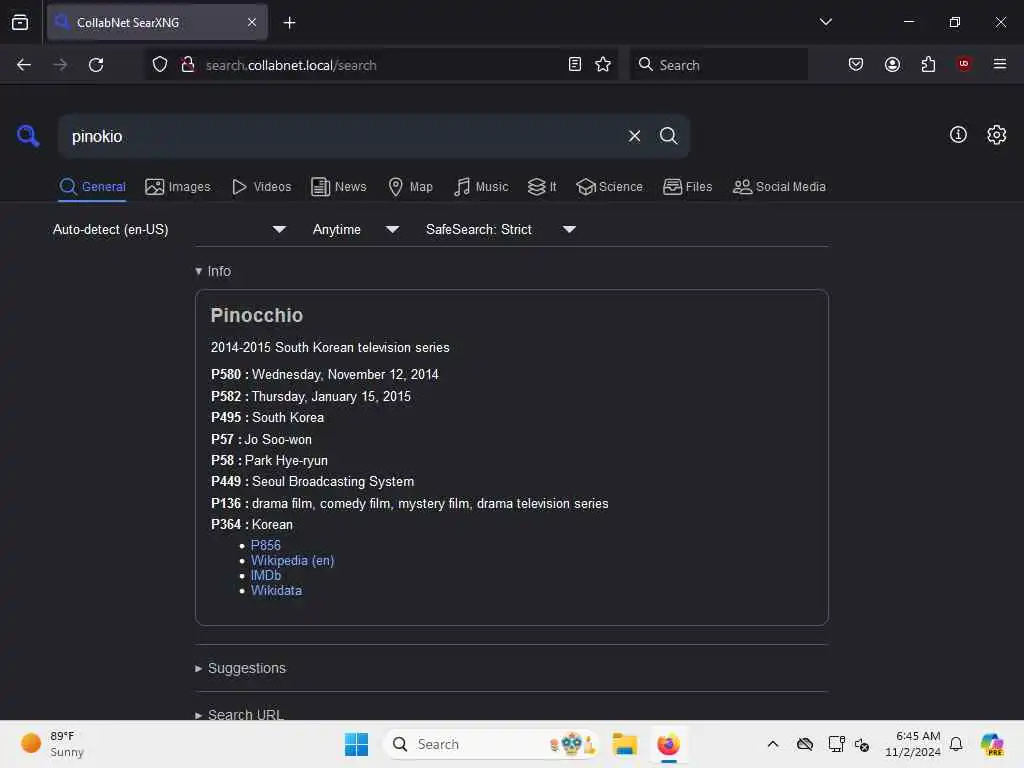Switch to the News category
The height and width of the screenshot is (768, 1024).
pos(339,187)
